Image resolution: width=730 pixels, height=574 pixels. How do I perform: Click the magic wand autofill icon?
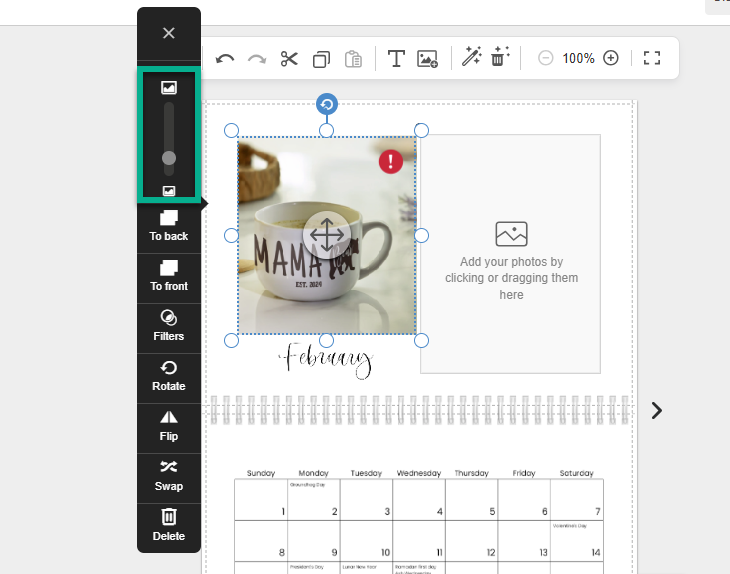pos(471,56)
